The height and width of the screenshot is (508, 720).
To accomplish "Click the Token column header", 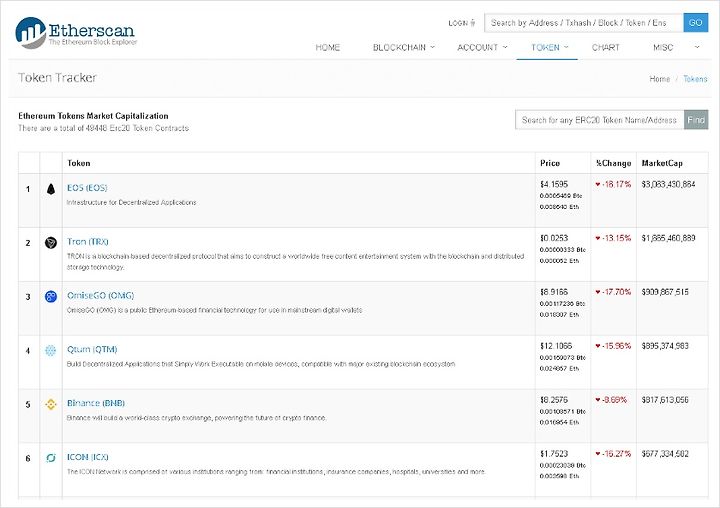I will click(79, 163).
